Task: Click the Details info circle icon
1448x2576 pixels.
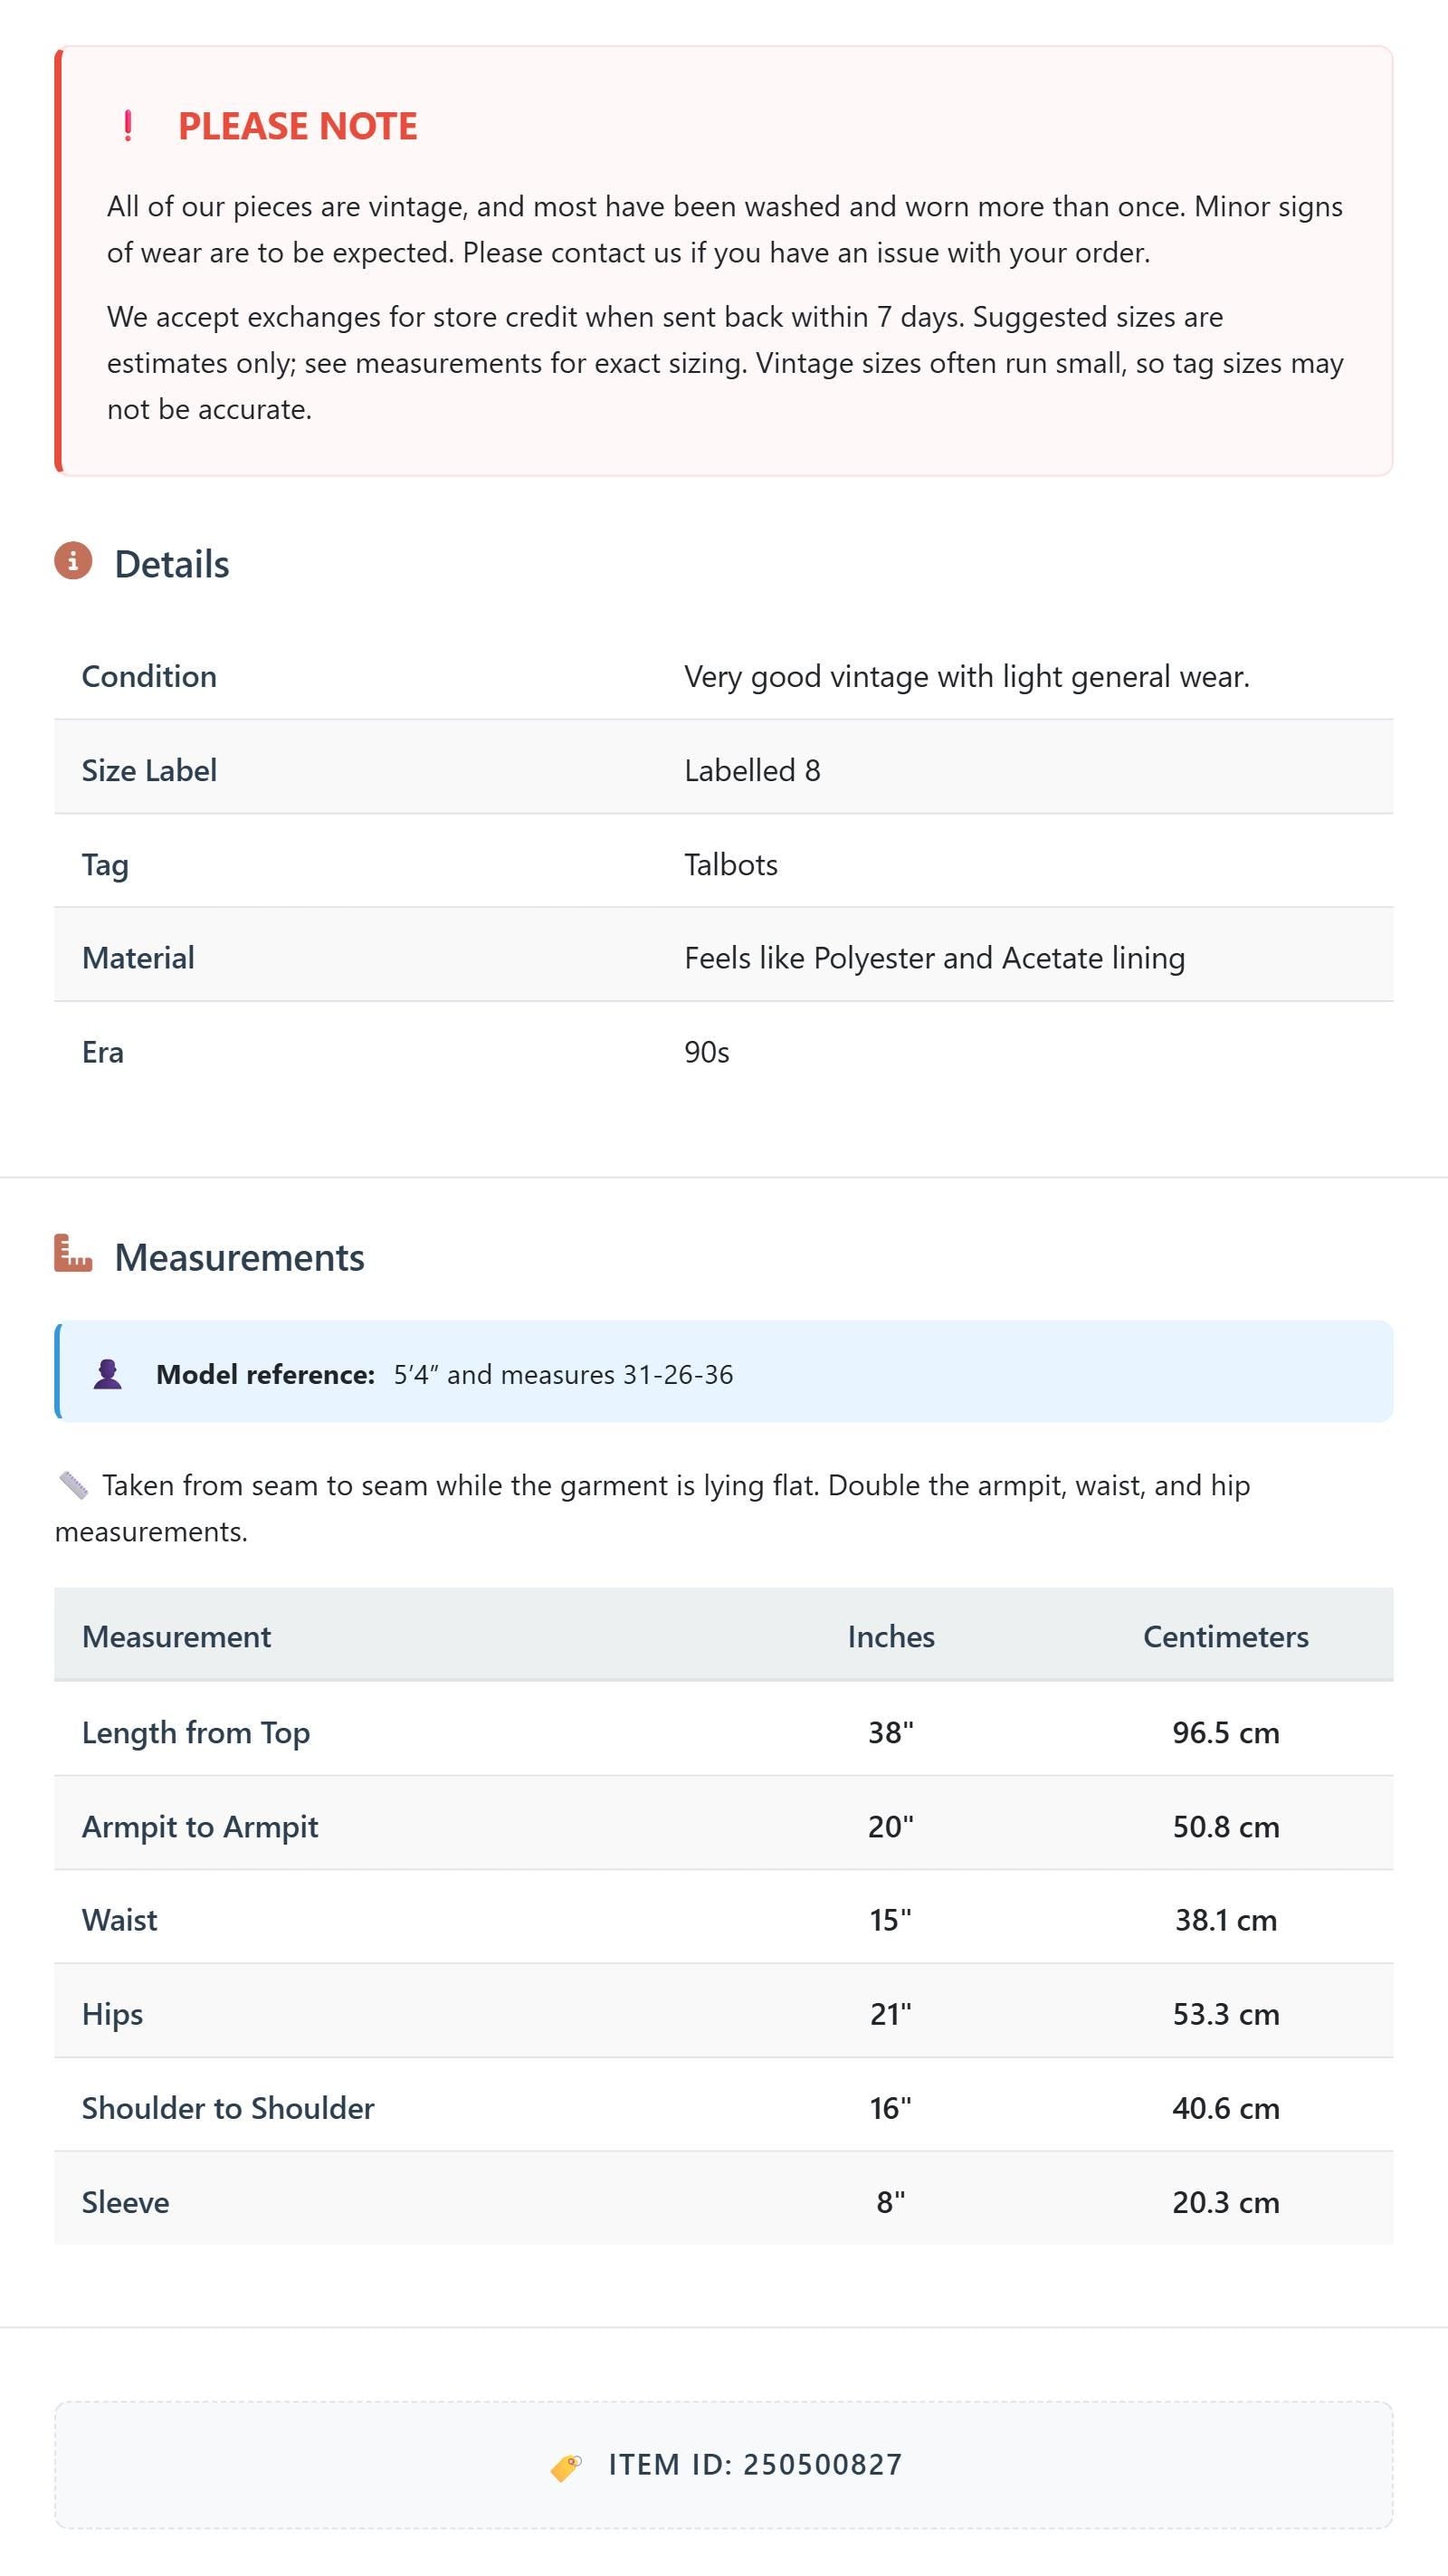Action: pos(73,561)
